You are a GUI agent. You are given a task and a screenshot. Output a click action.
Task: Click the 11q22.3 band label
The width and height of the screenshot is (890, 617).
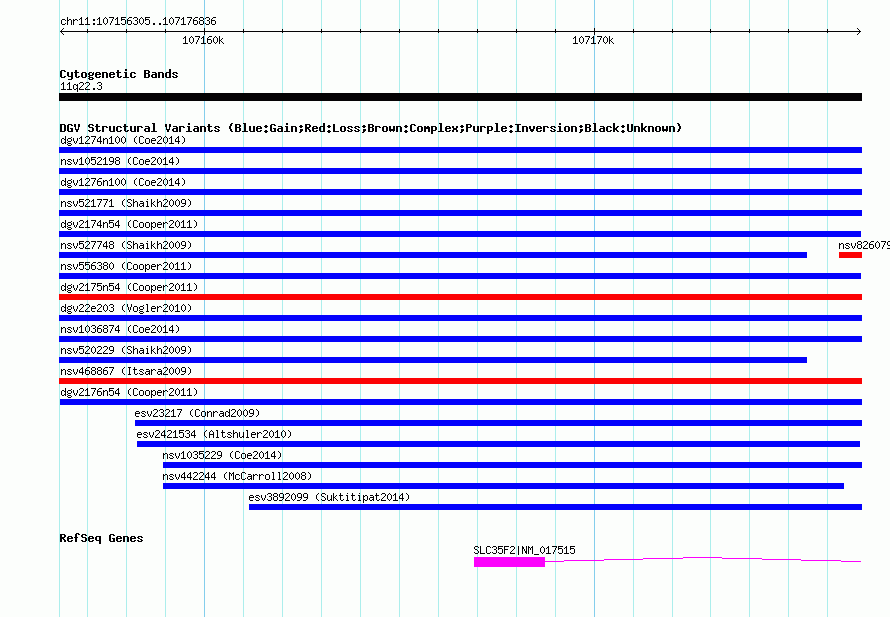[81, 86]
